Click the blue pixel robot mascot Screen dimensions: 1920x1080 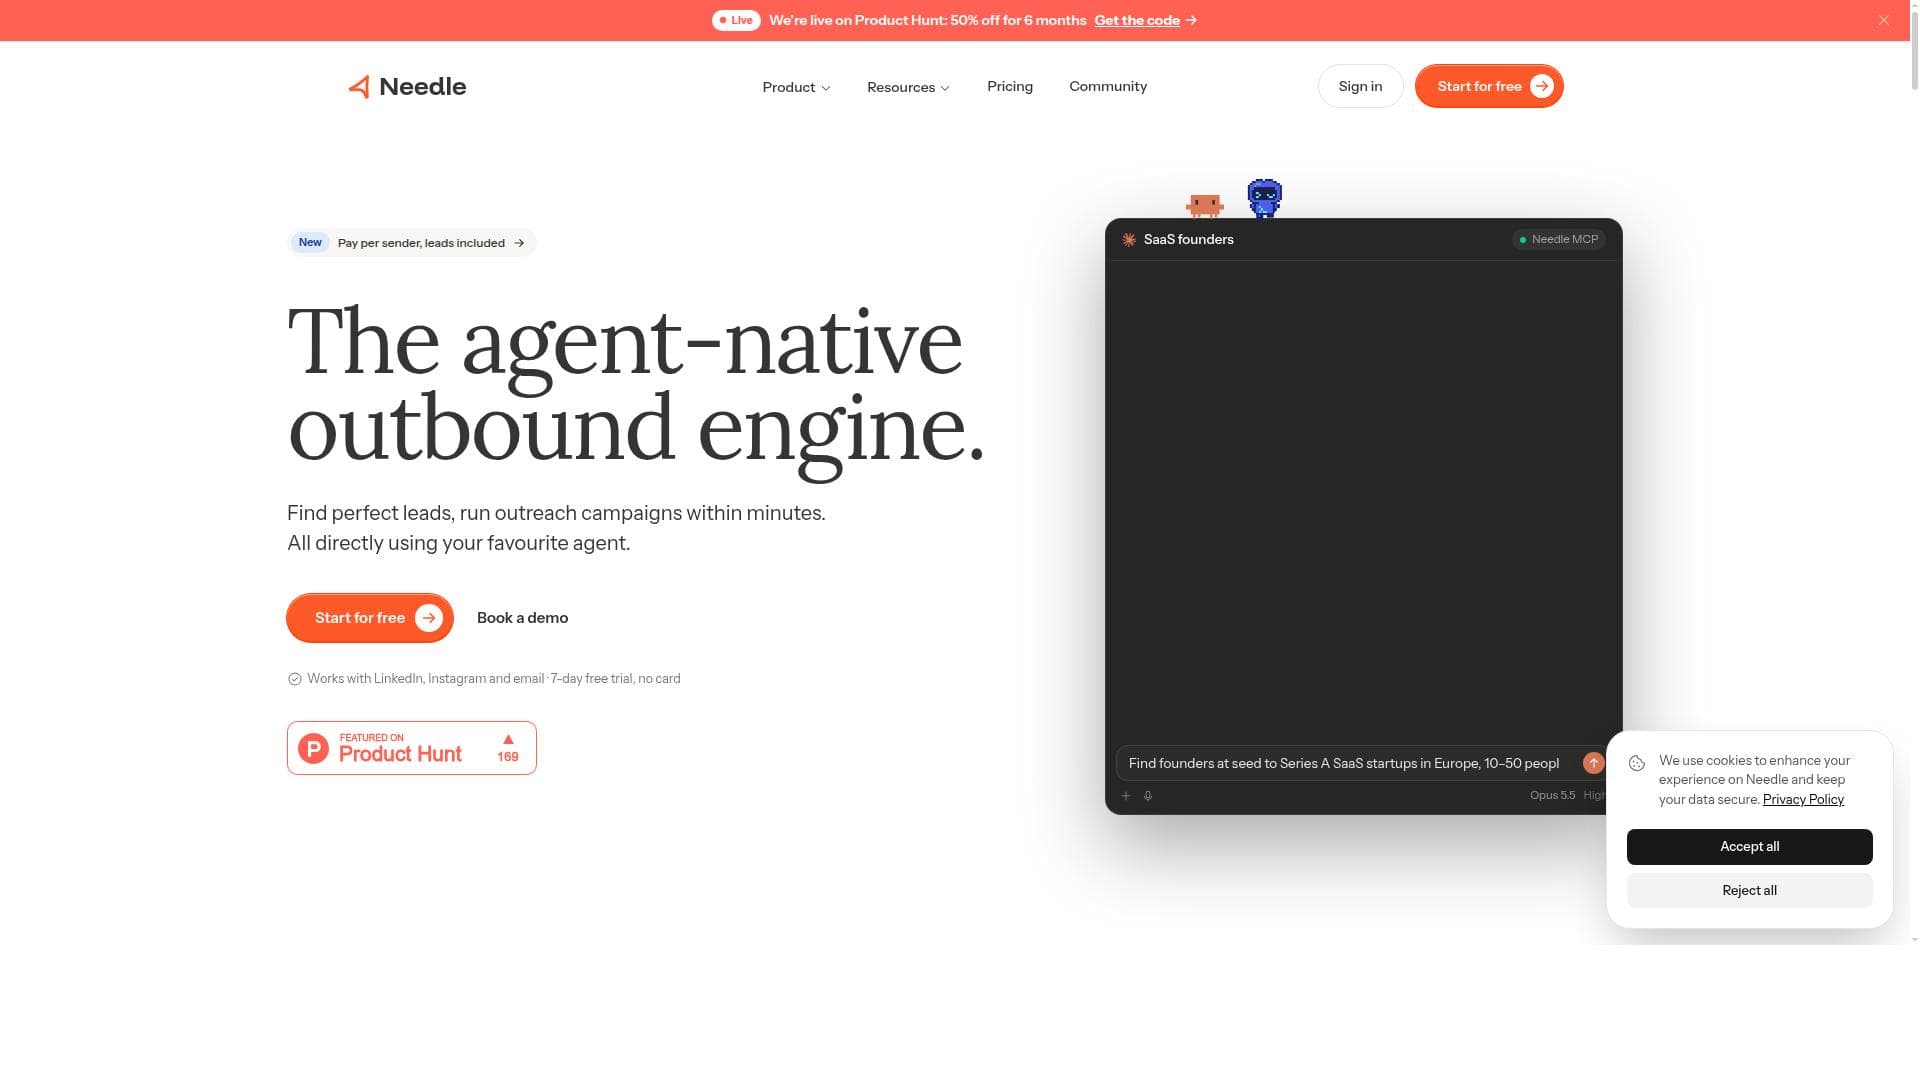1265,198
